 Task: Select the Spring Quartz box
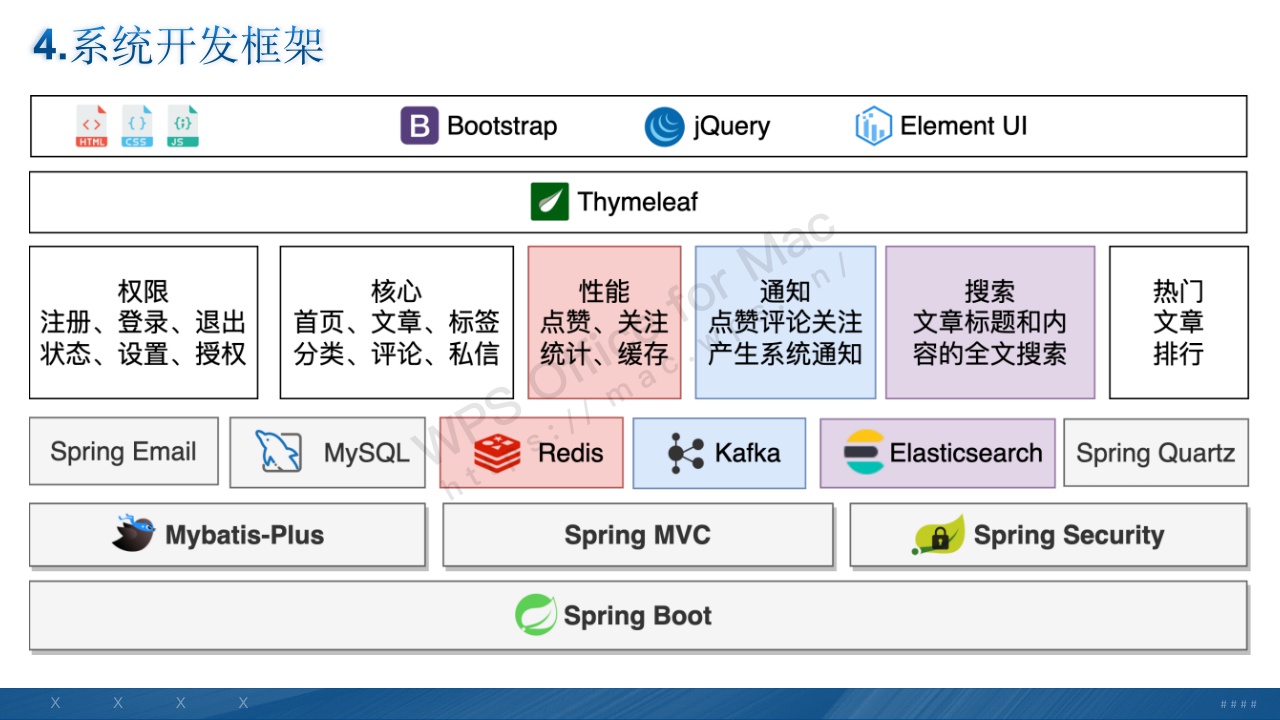[x=1156, y=453]
